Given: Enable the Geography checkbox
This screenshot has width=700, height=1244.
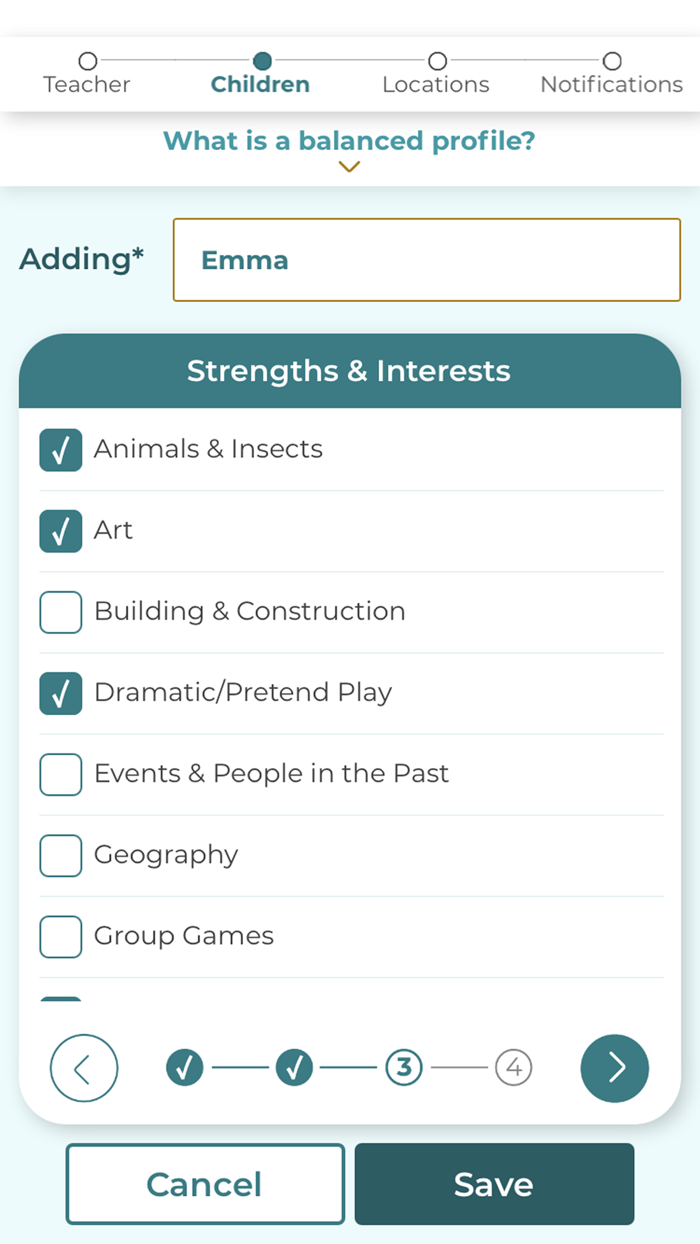Looking at the screenshot, I should (x=61, y=855).
